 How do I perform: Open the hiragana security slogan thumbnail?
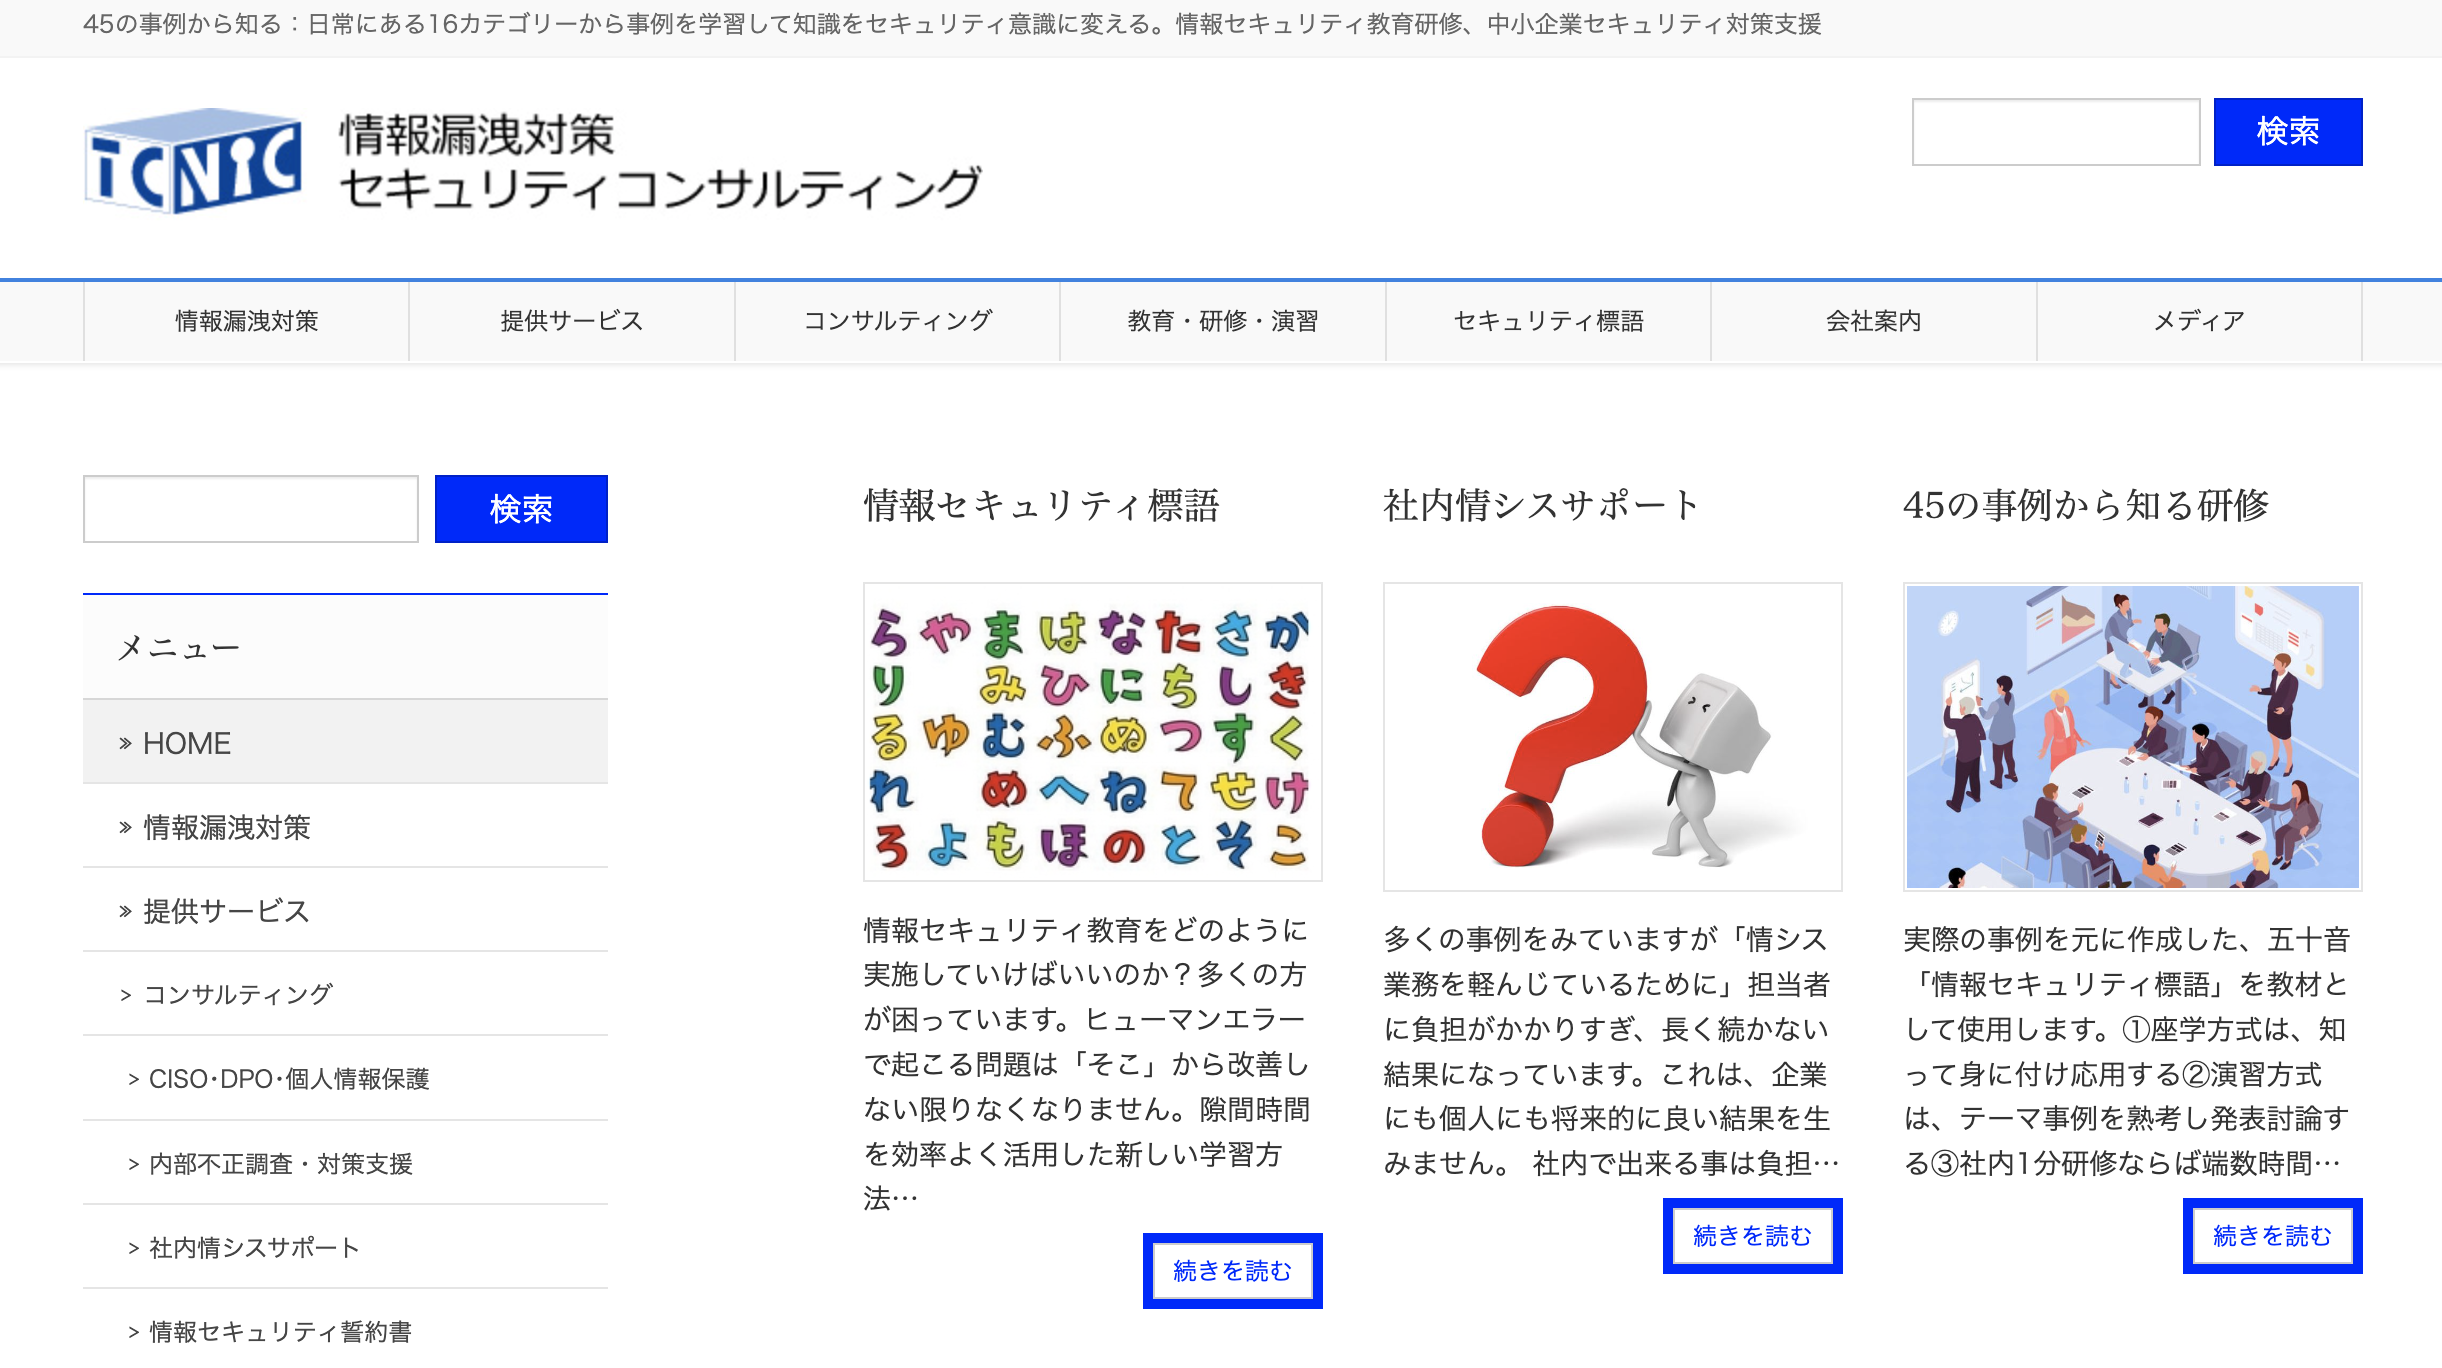(x=1092, y=733)
